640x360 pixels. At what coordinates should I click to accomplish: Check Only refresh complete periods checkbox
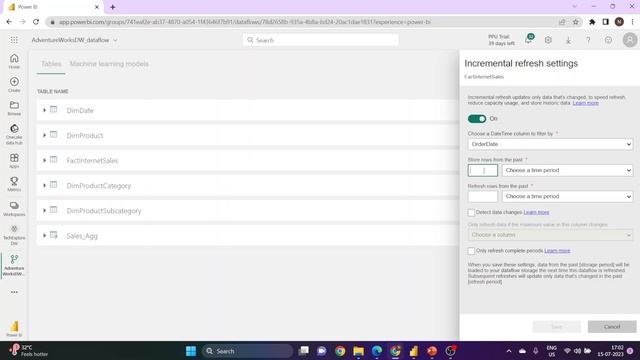point(471,251)
